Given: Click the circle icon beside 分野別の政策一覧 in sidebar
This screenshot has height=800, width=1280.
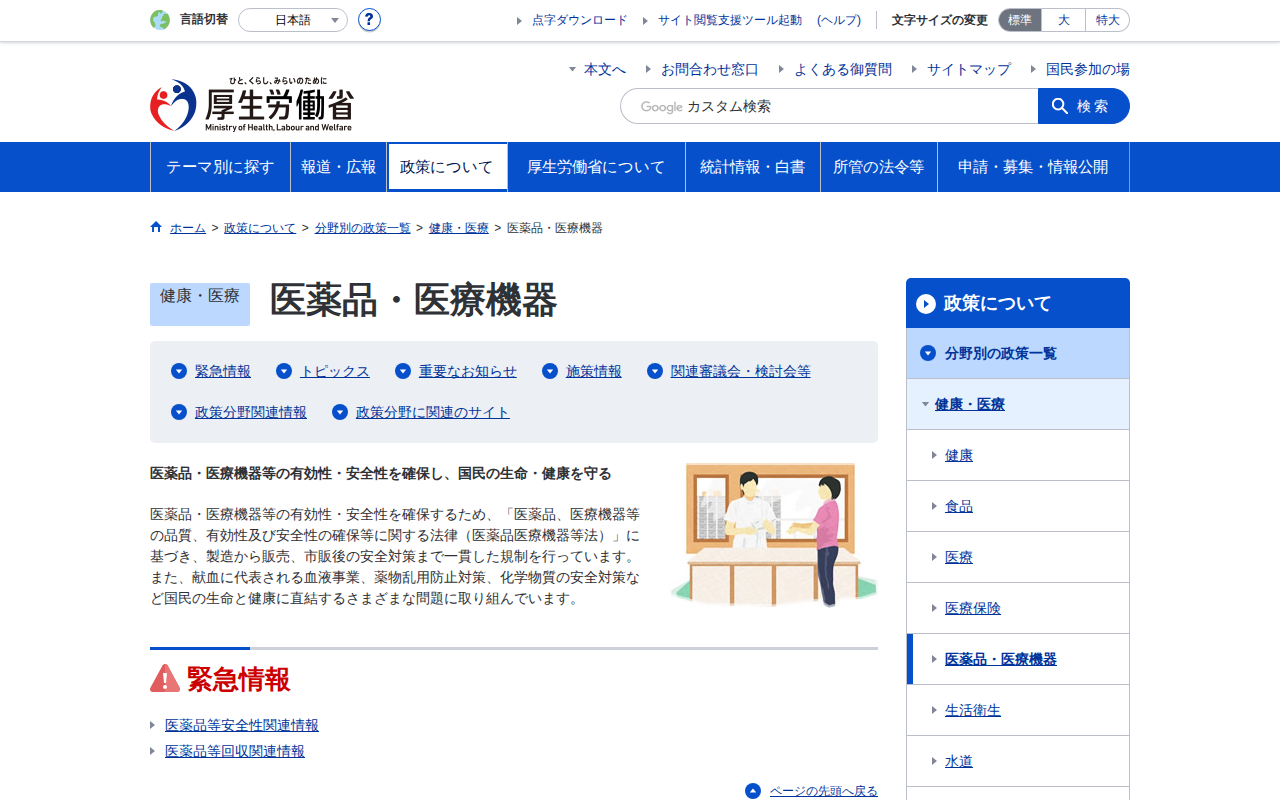Looking at the screenshot, I should (928, 353).
